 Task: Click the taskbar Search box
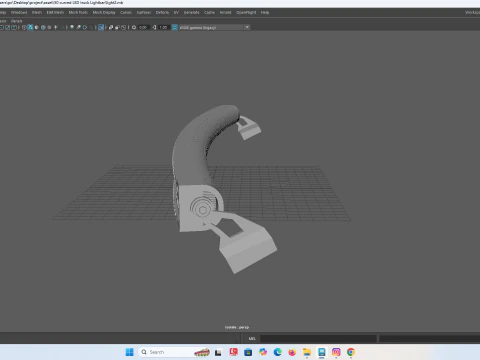point(175,352)
